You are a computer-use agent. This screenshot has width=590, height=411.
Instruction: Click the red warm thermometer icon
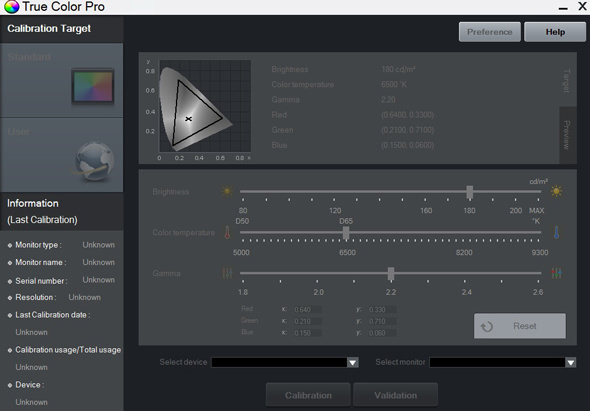click(227, 232)
